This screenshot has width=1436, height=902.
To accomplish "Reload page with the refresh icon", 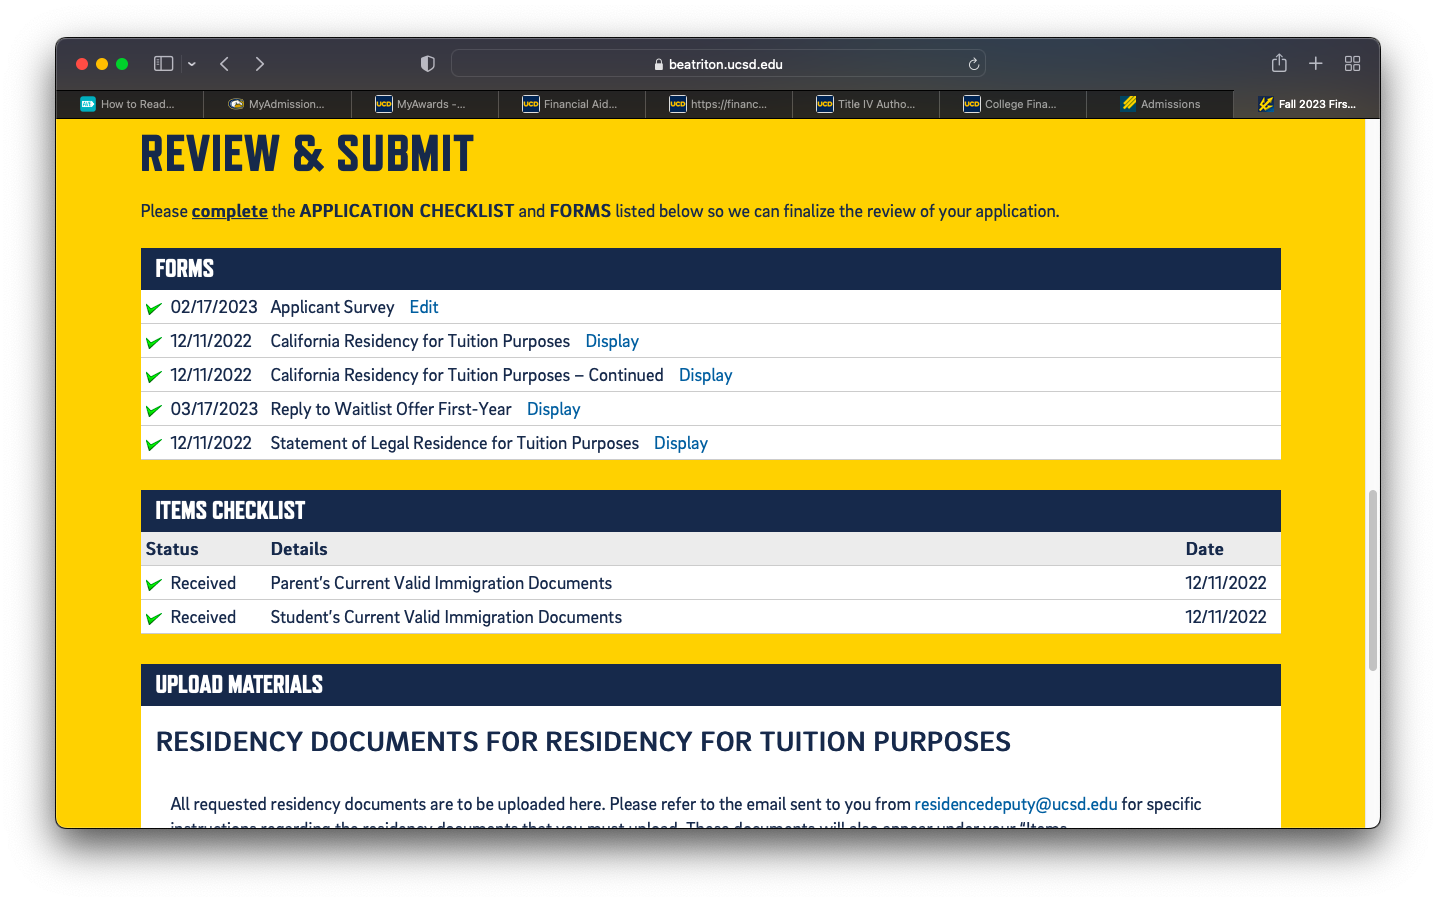I will pos(973,64).
